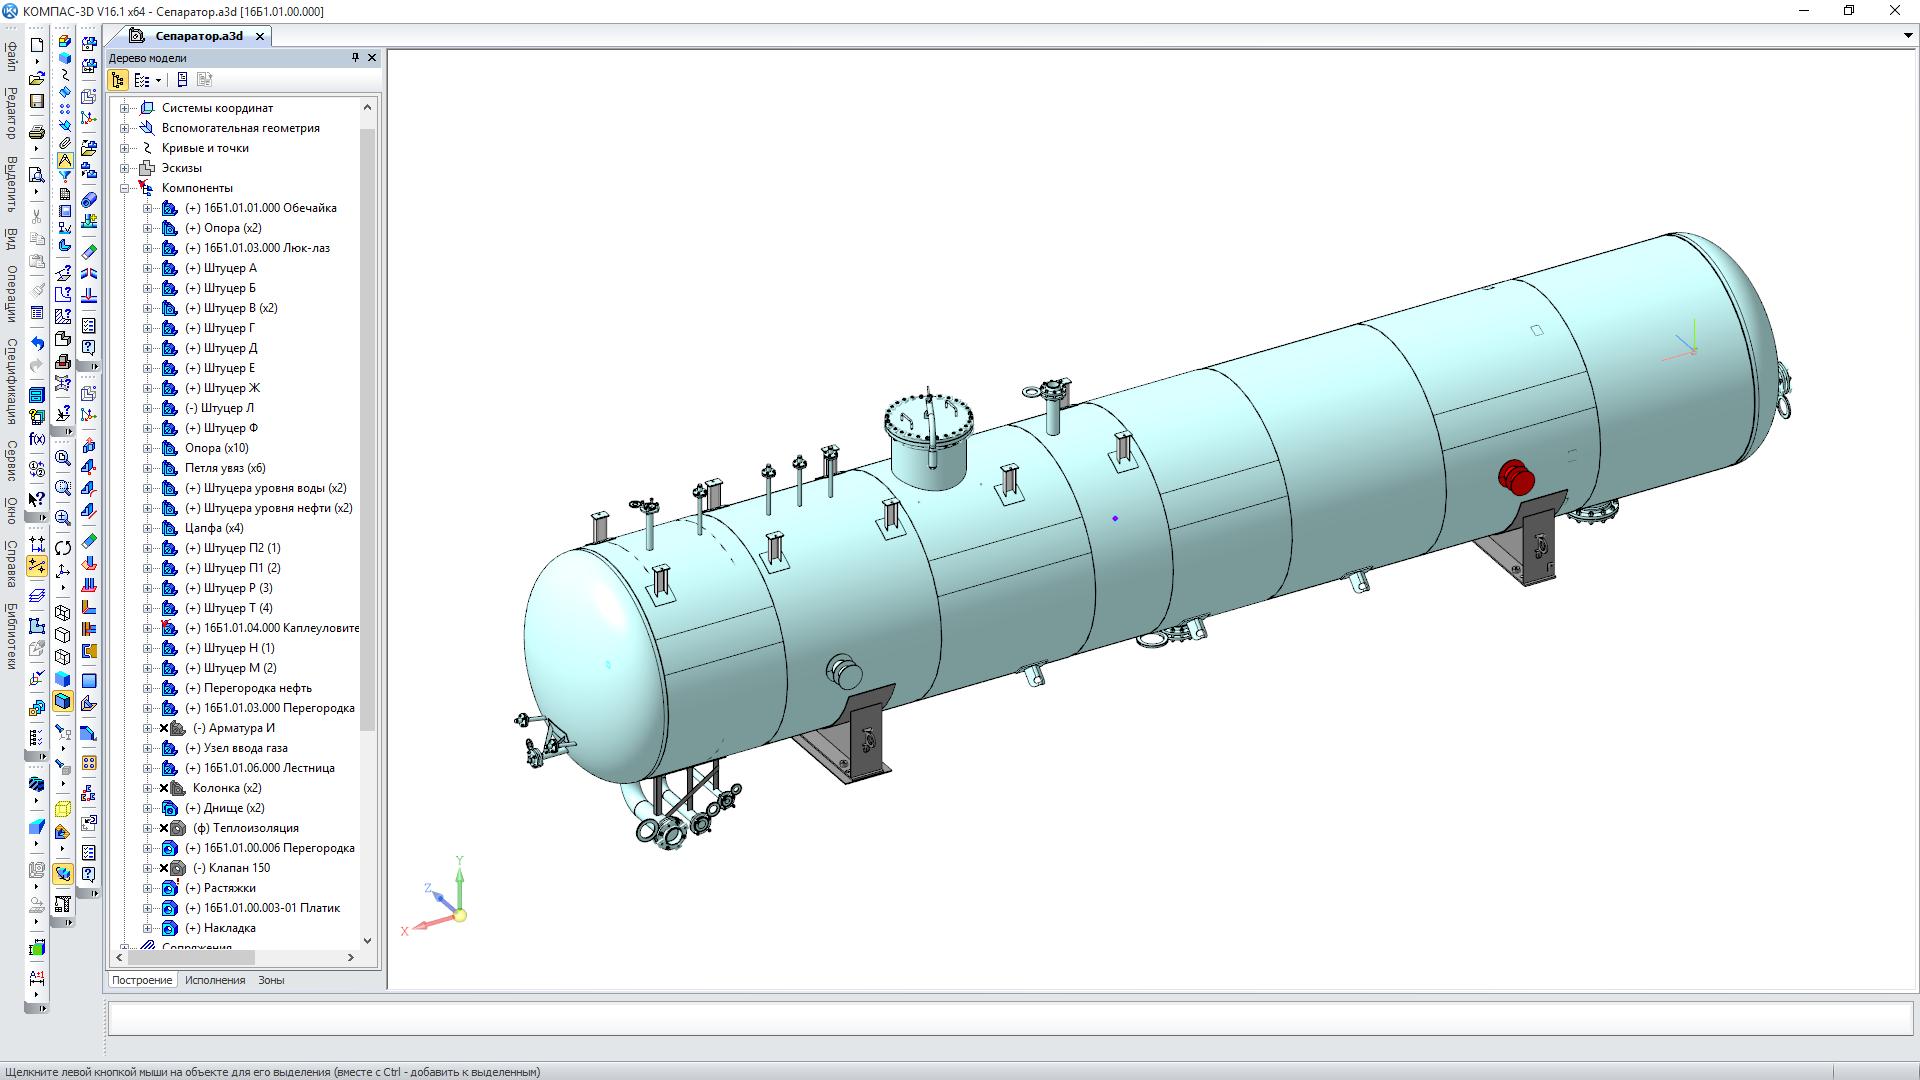Collapse the Компоненты tree node

pyautogui.click(x=126, y=188)
